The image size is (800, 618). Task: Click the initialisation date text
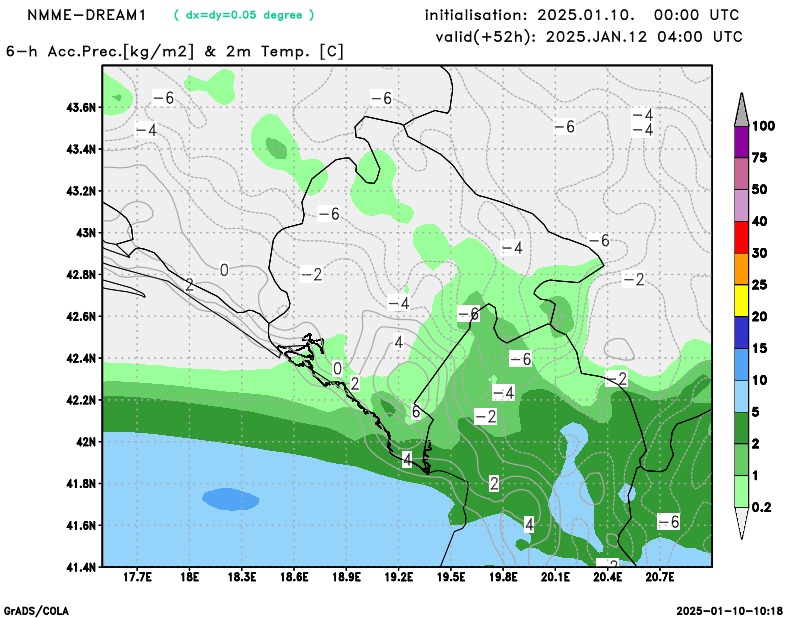coord(582,15)
